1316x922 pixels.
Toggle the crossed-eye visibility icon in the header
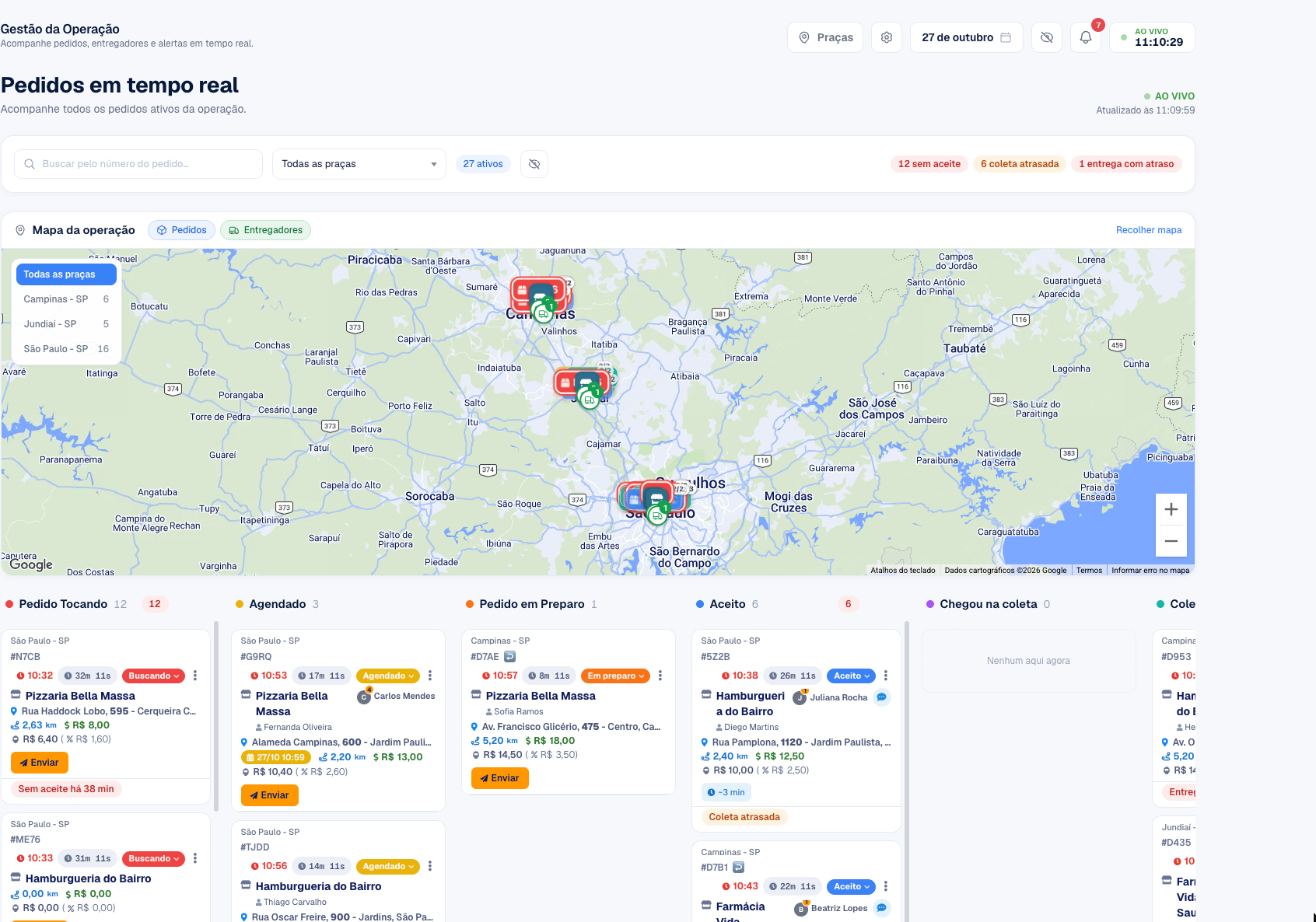coord(1047,37)
